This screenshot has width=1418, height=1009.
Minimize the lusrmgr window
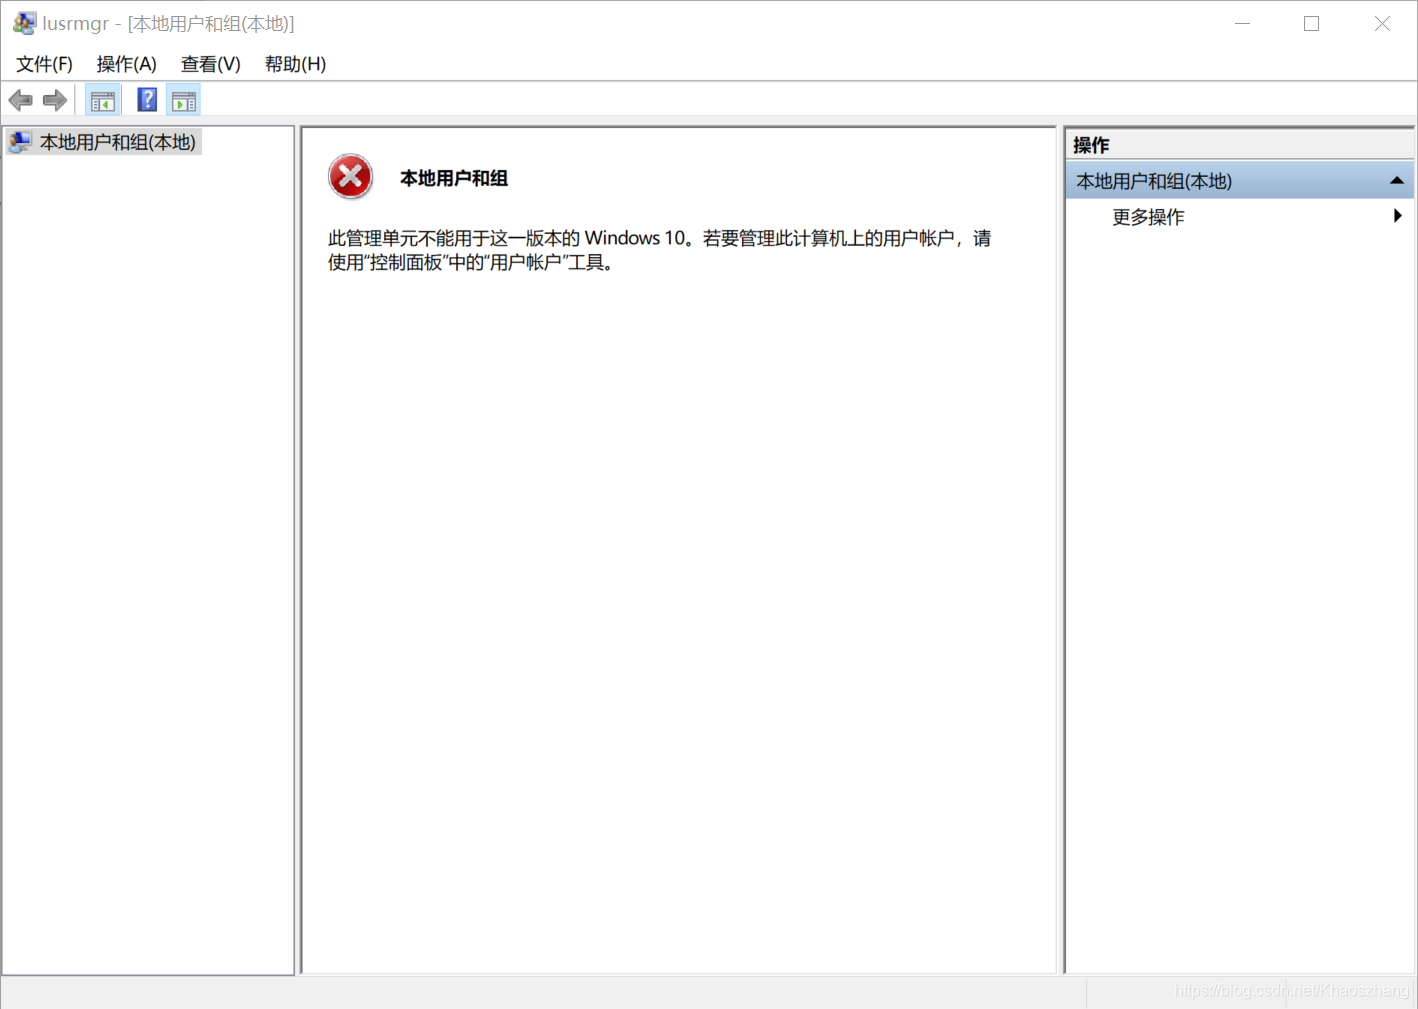coord(1242,23)
